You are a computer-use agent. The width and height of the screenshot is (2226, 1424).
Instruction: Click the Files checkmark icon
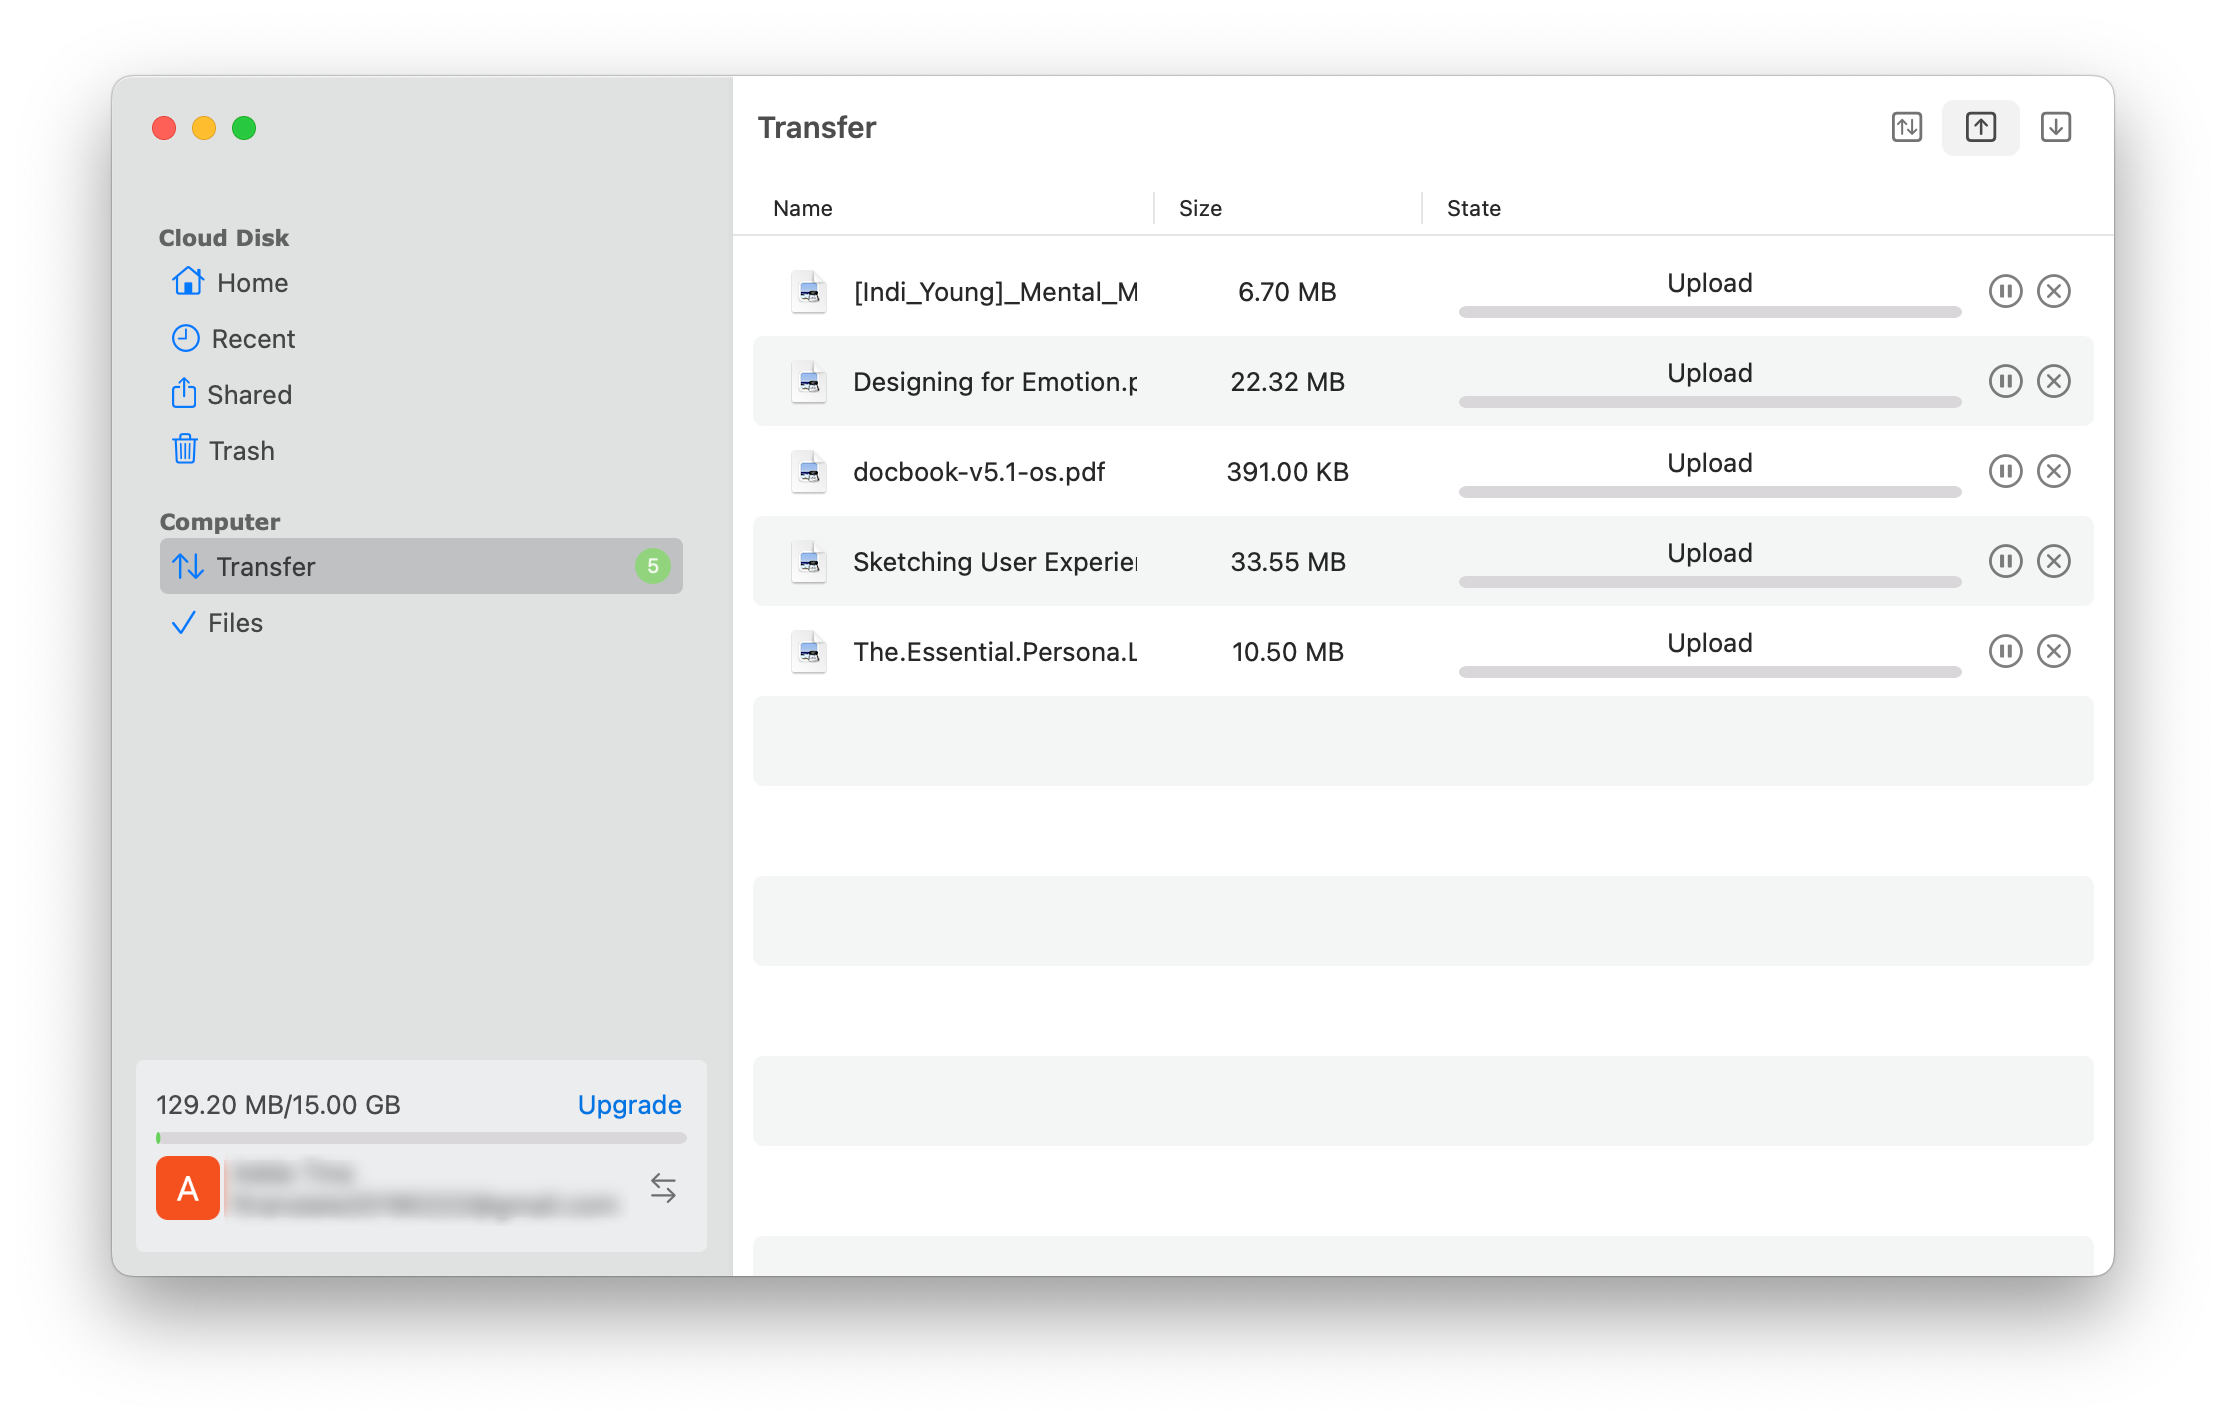(x=184, y=623)
